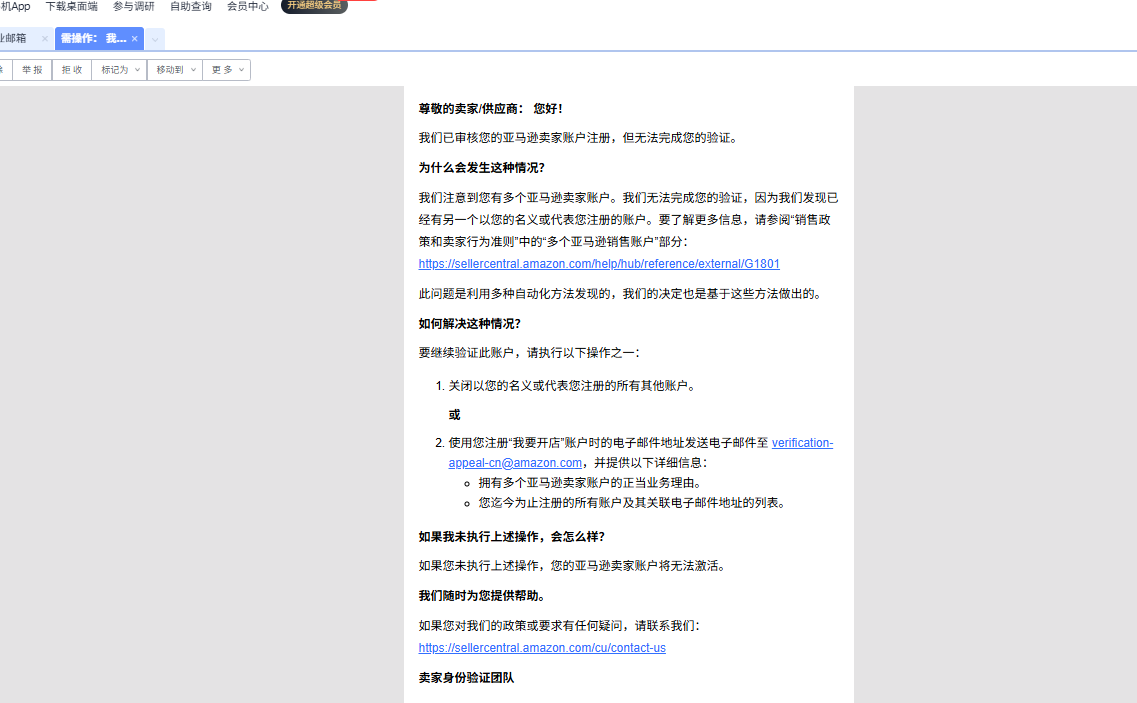
Task: Go to 自助查询 in the top bar
Action: (190, 6)
